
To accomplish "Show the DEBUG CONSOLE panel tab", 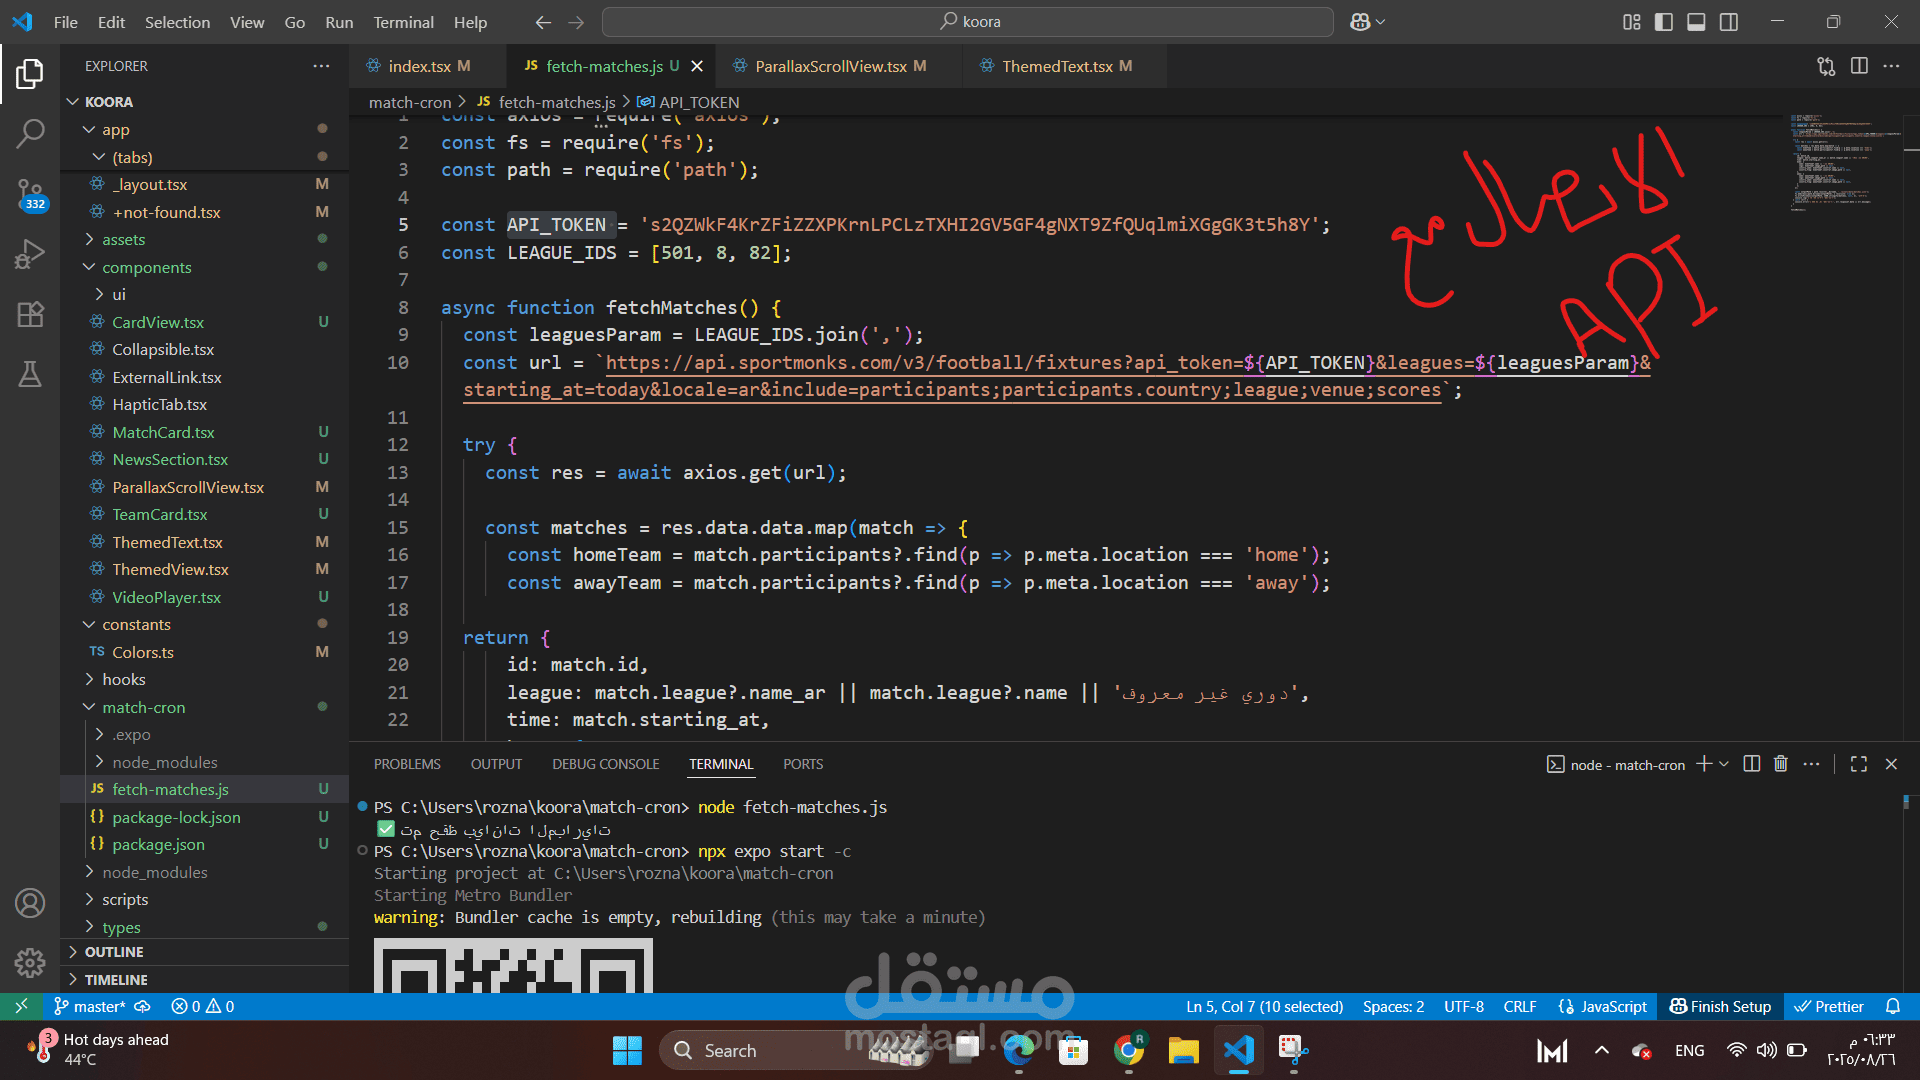I will coord(605,764).
